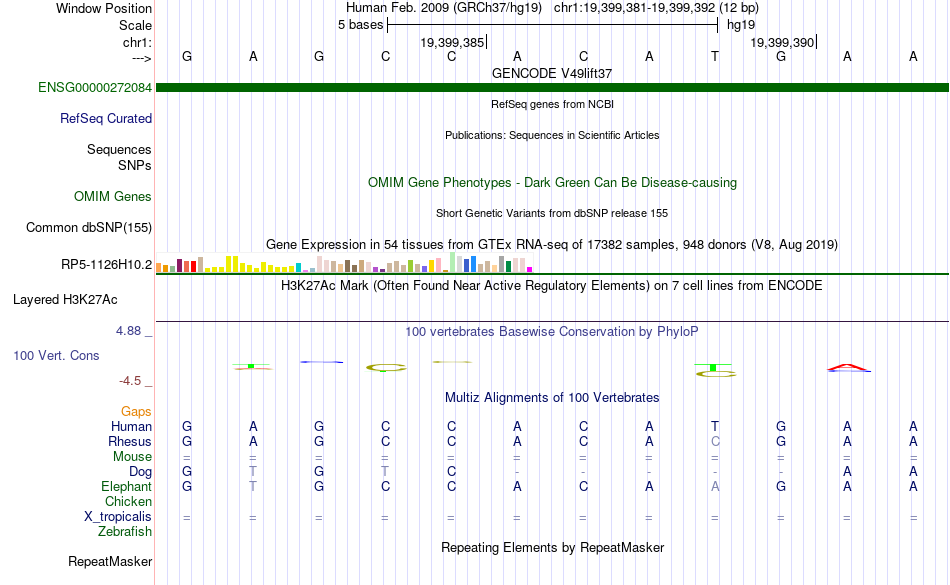This screenshot has width=950, height=585.
Task: Select the Dog alignment row label
Action: click(x=140, y=471)
